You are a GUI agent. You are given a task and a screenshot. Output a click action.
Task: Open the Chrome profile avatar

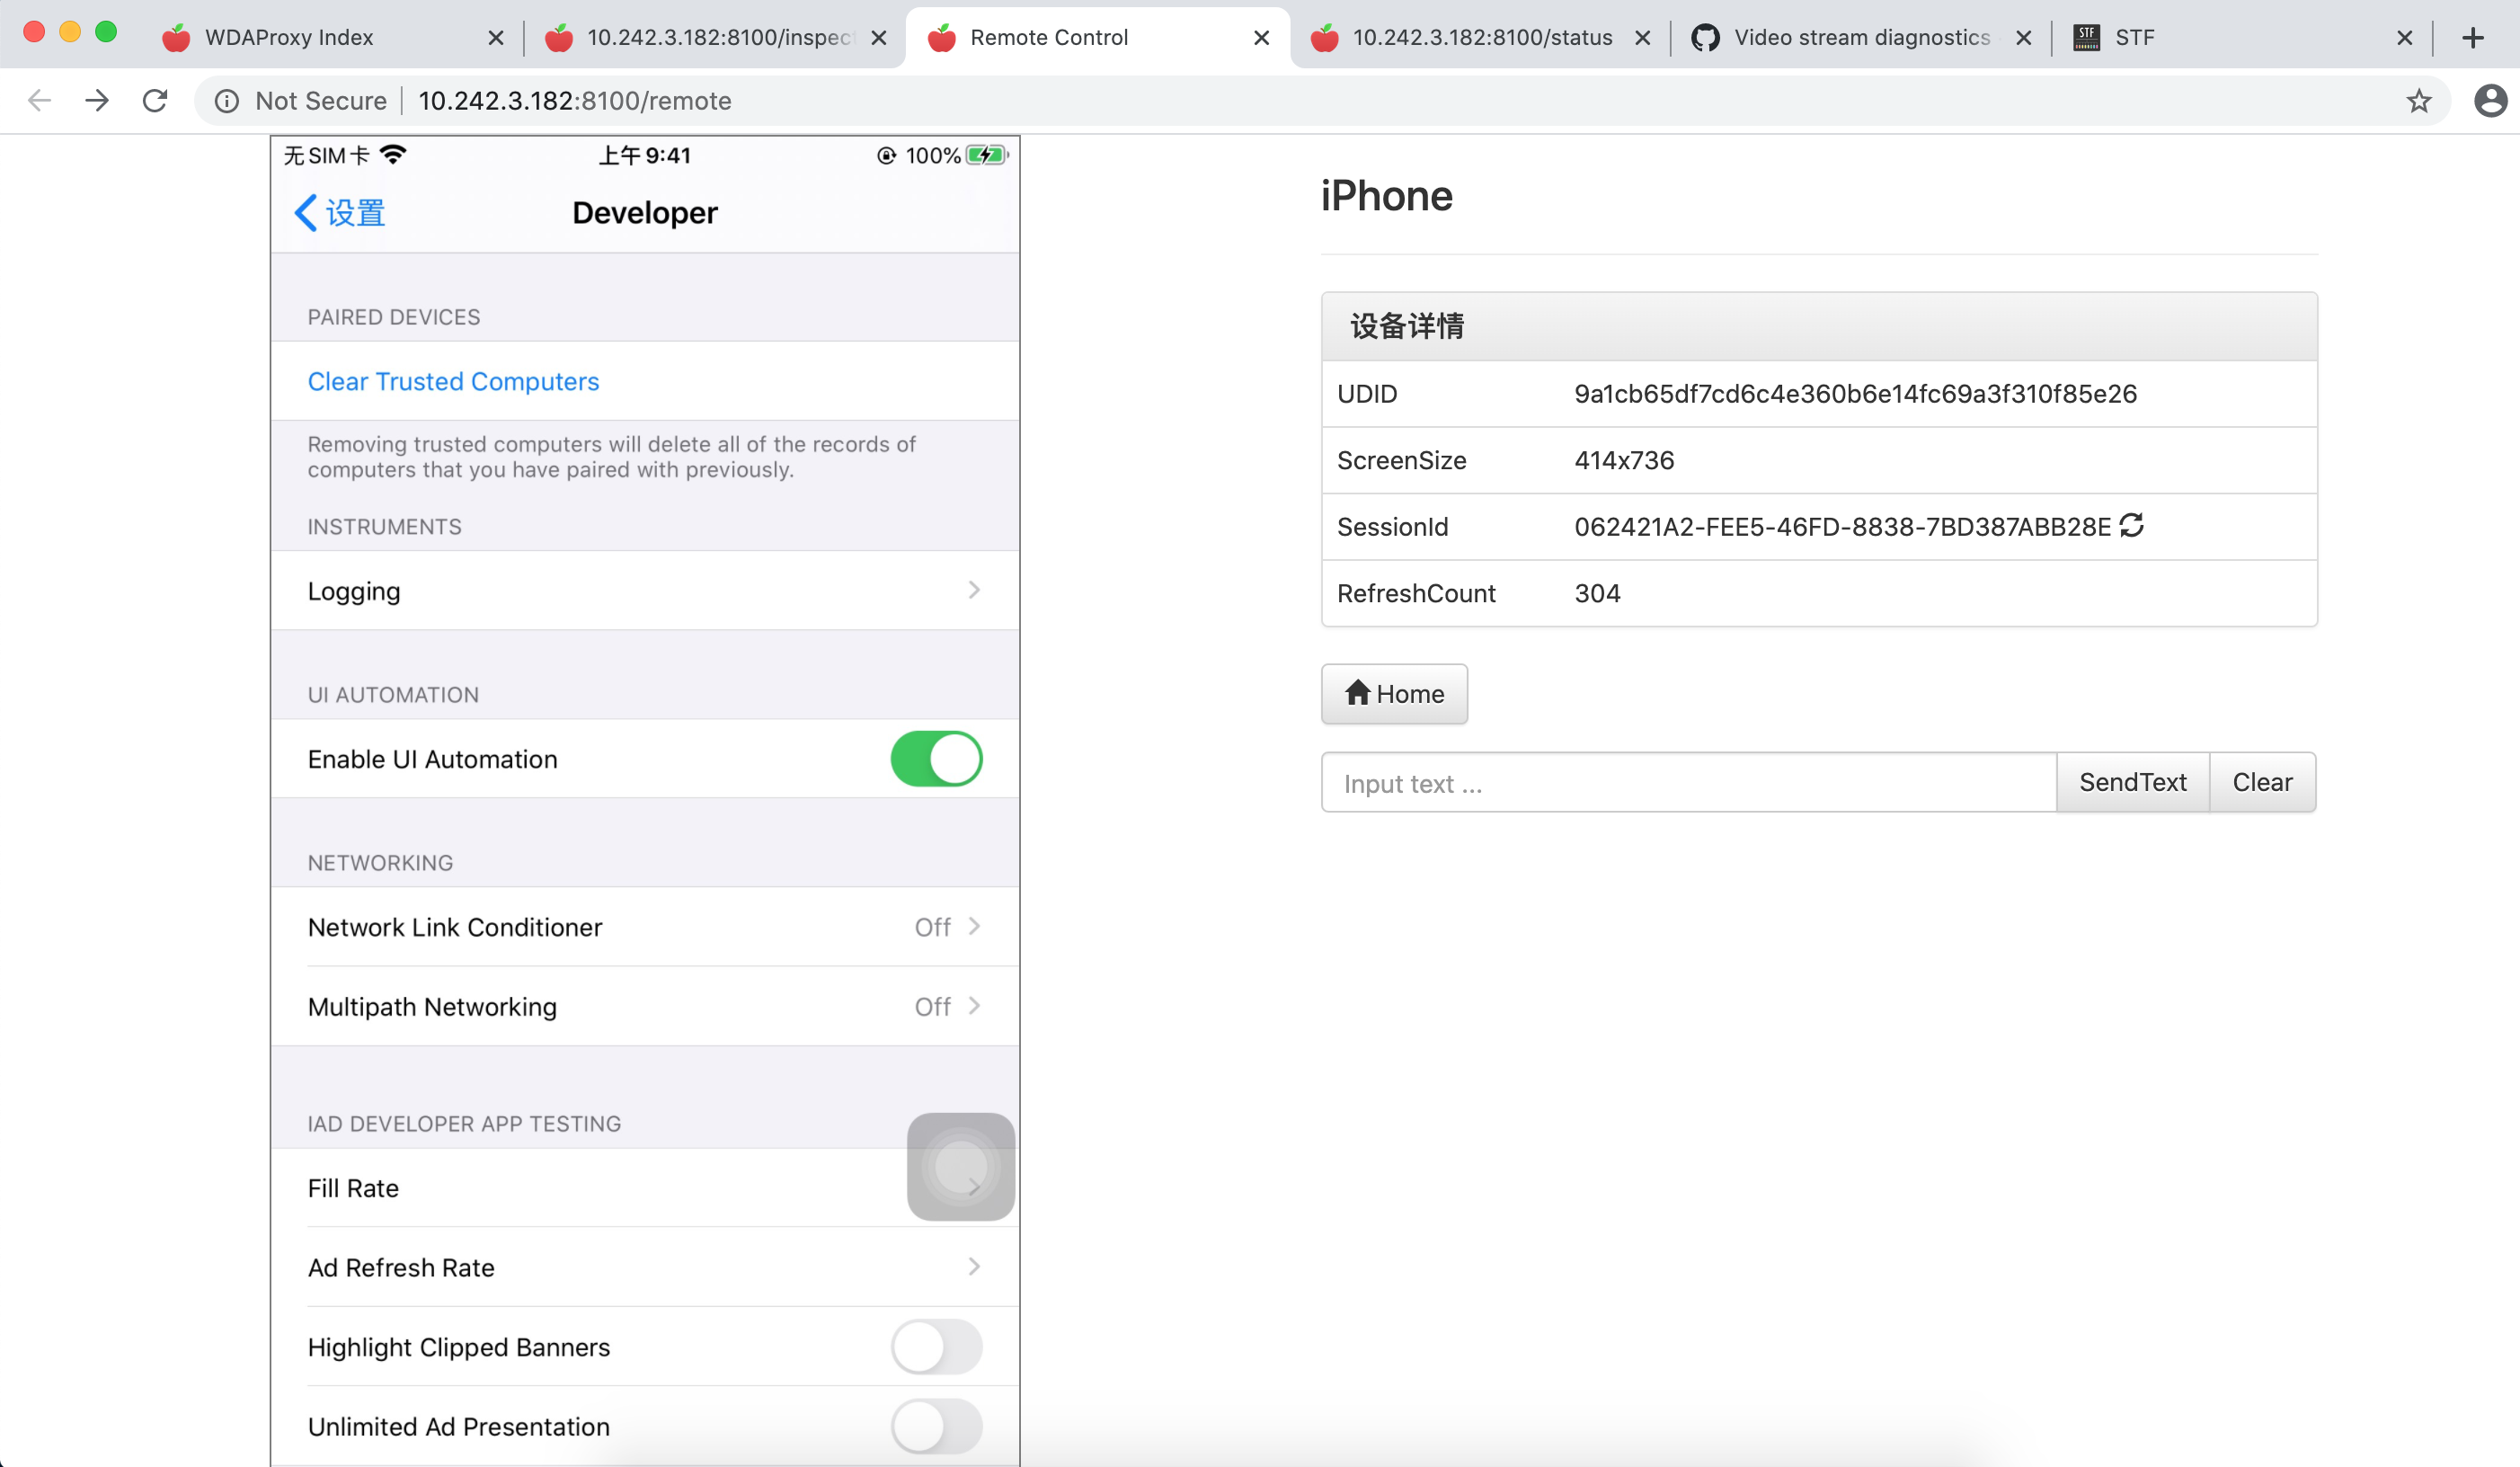coord(2489,100)
